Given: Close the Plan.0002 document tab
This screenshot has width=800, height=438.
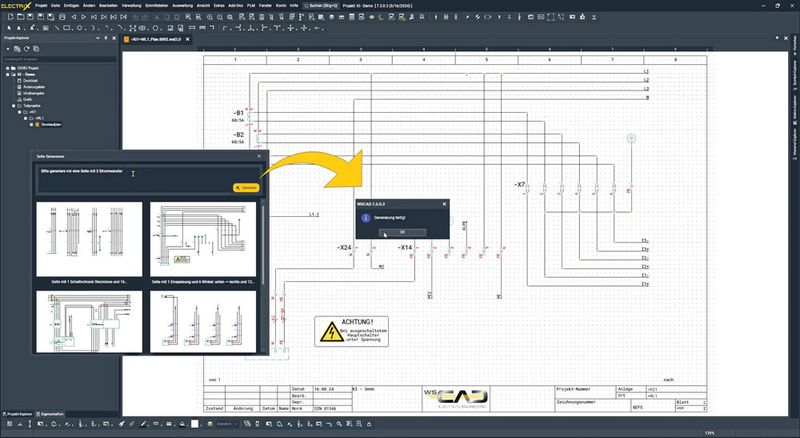Looking at the screenshot, I should pyautogui.click(x=187, y=39).
